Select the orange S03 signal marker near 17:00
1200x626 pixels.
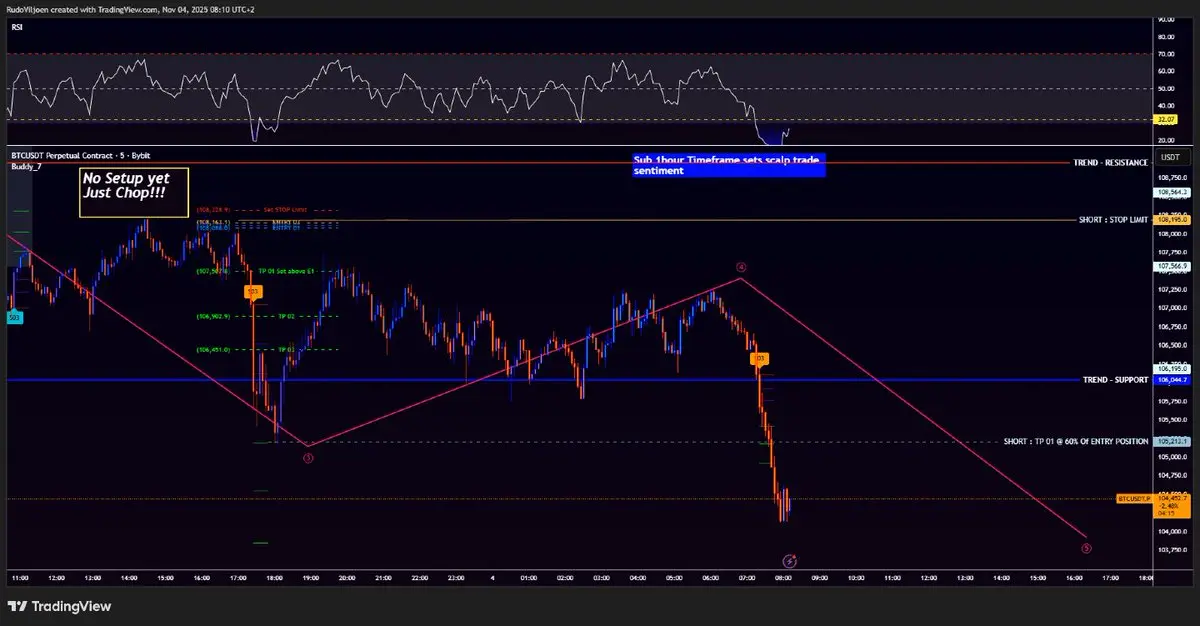(x=253, y=291)
